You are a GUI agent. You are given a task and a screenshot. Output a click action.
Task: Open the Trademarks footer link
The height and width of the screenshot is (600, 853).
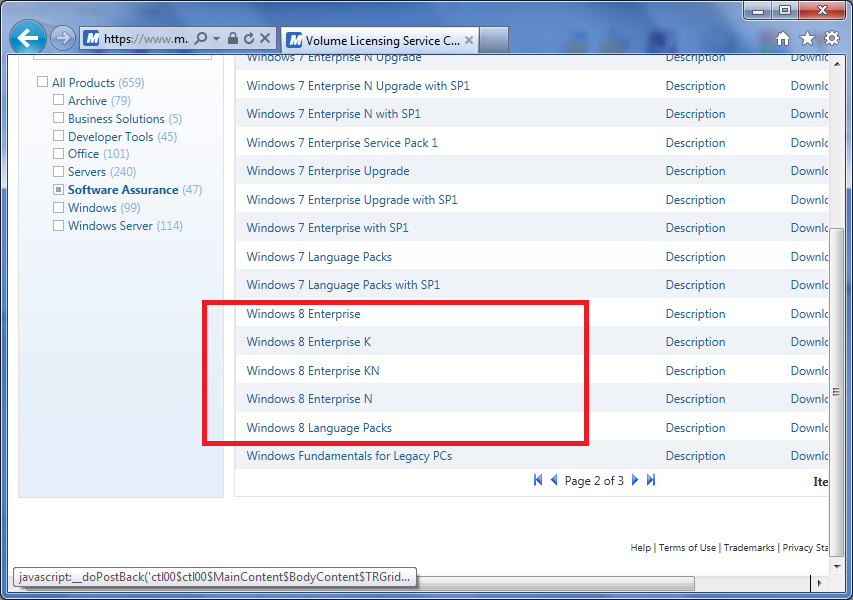pos(749,548)
